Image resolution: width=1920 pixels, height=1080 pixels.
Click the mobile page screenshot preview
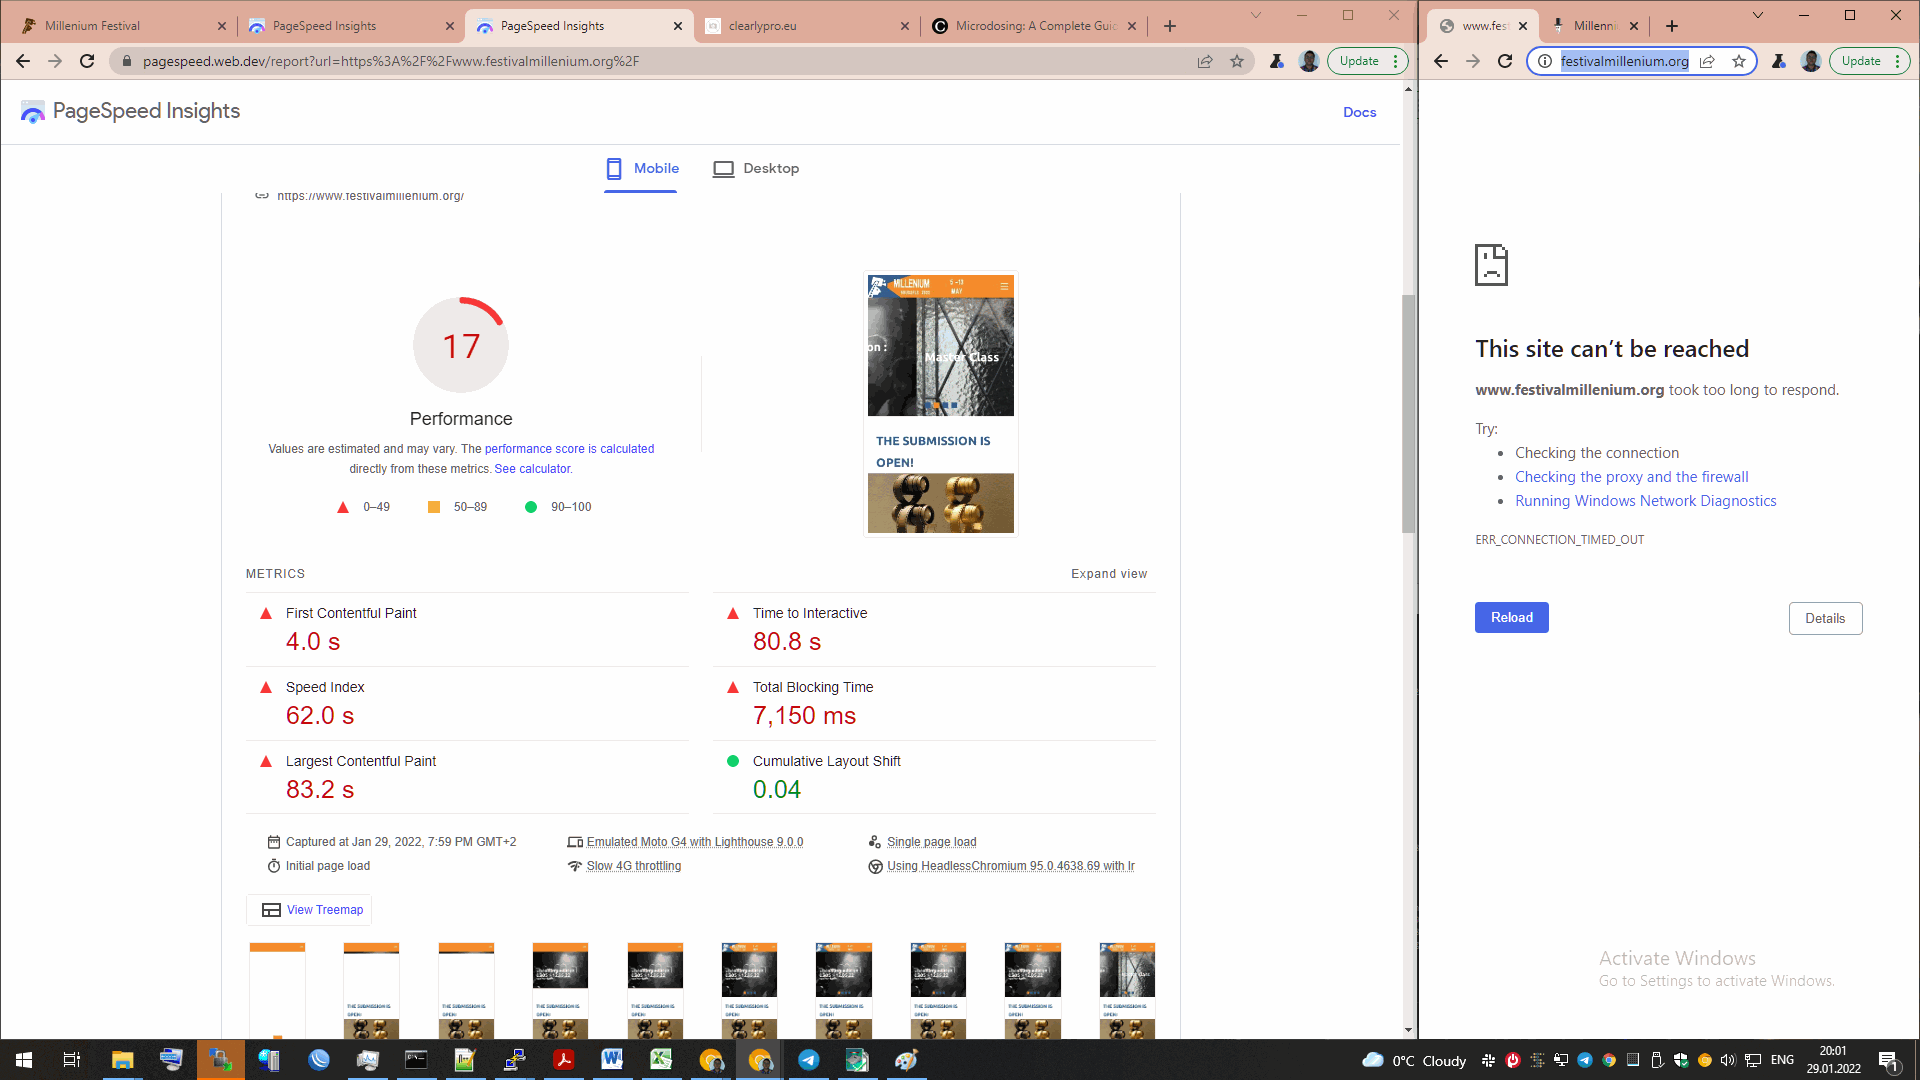940,404
